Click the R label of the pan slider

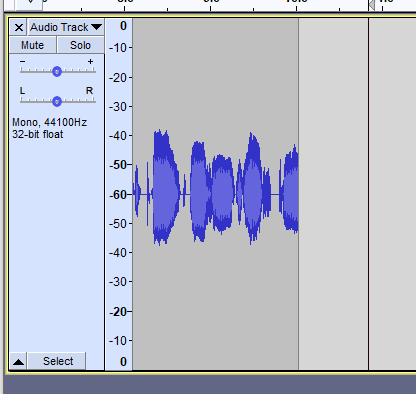coord(89,91)
